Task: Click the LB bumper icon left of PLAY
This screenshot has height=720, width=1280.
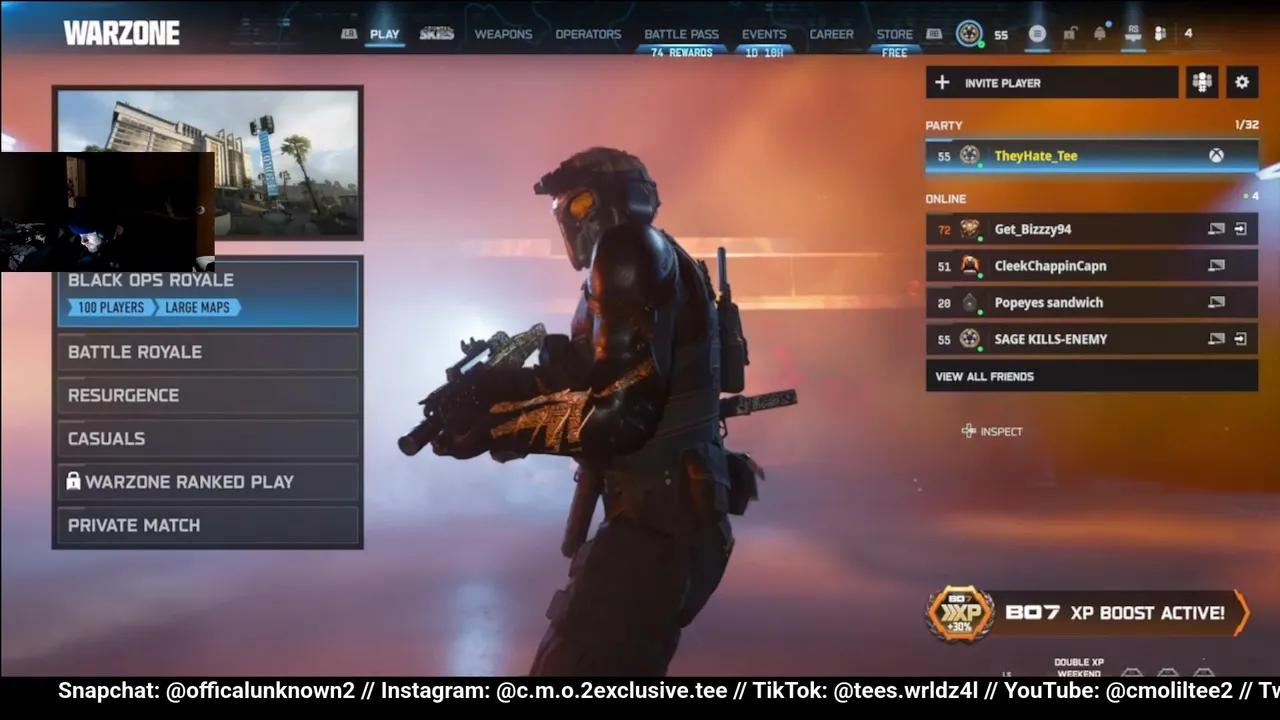Action: click(349, 34)
